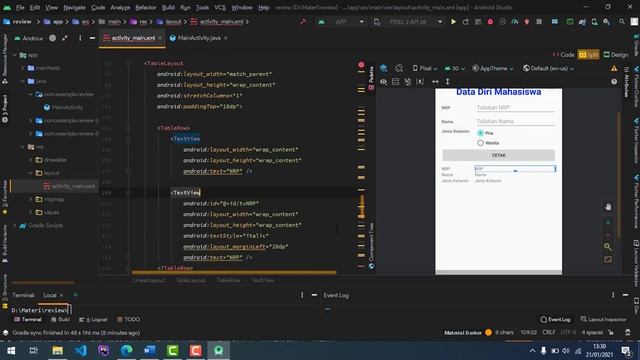Viewport: 640px width, 360px height.
Task: Open Visual Studio Code from the taskbar
Action: tap(80, 350)
